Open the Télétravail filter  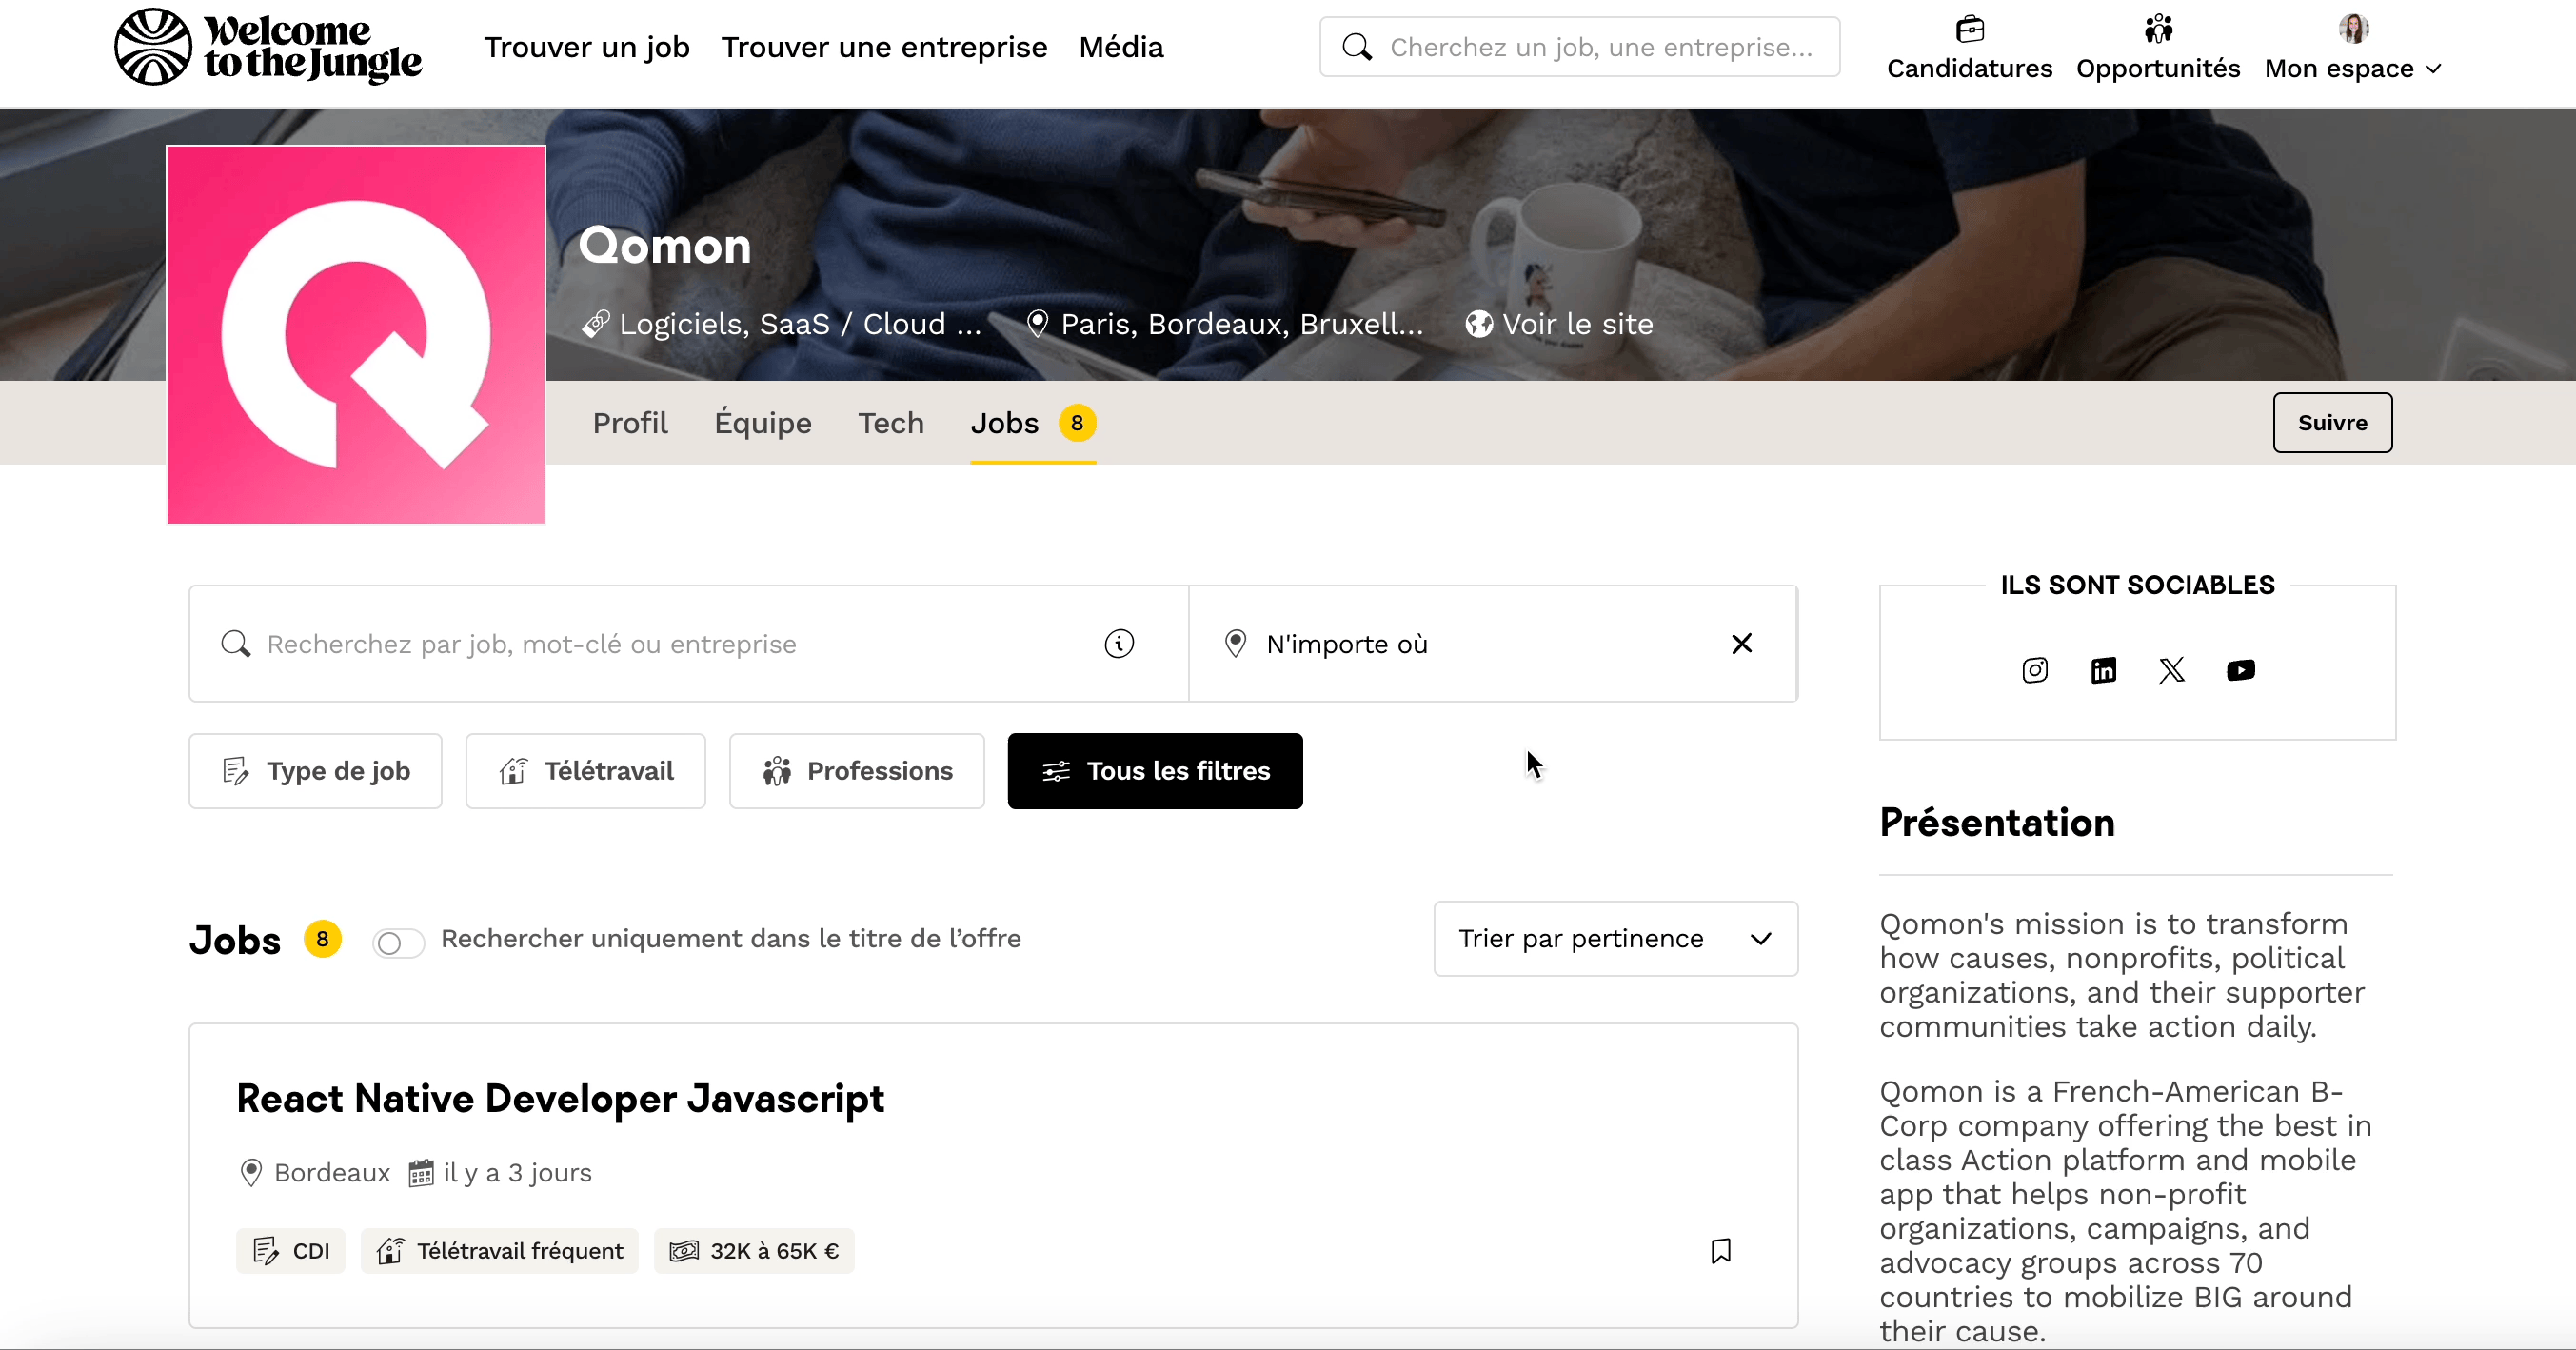tap(585, 771)
